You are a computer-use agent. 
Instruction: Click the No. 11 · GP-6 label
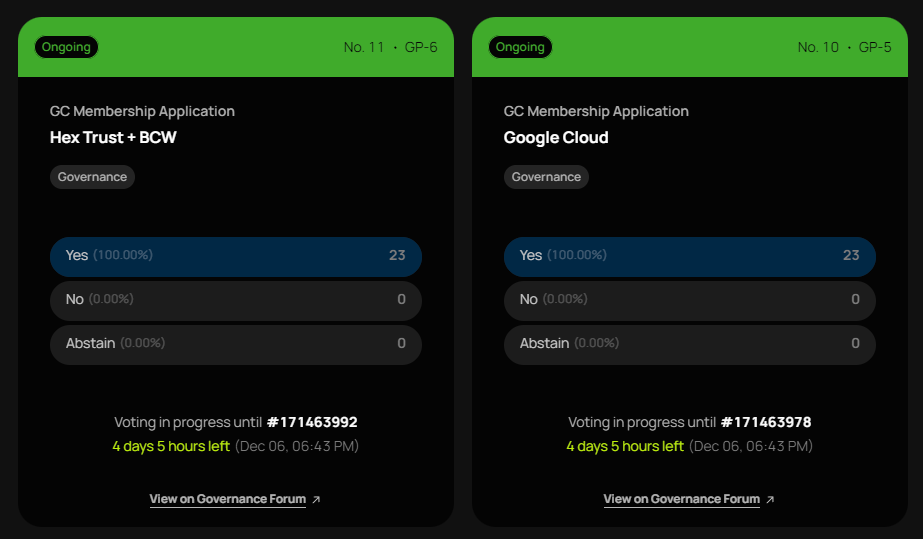pos(391,47)
